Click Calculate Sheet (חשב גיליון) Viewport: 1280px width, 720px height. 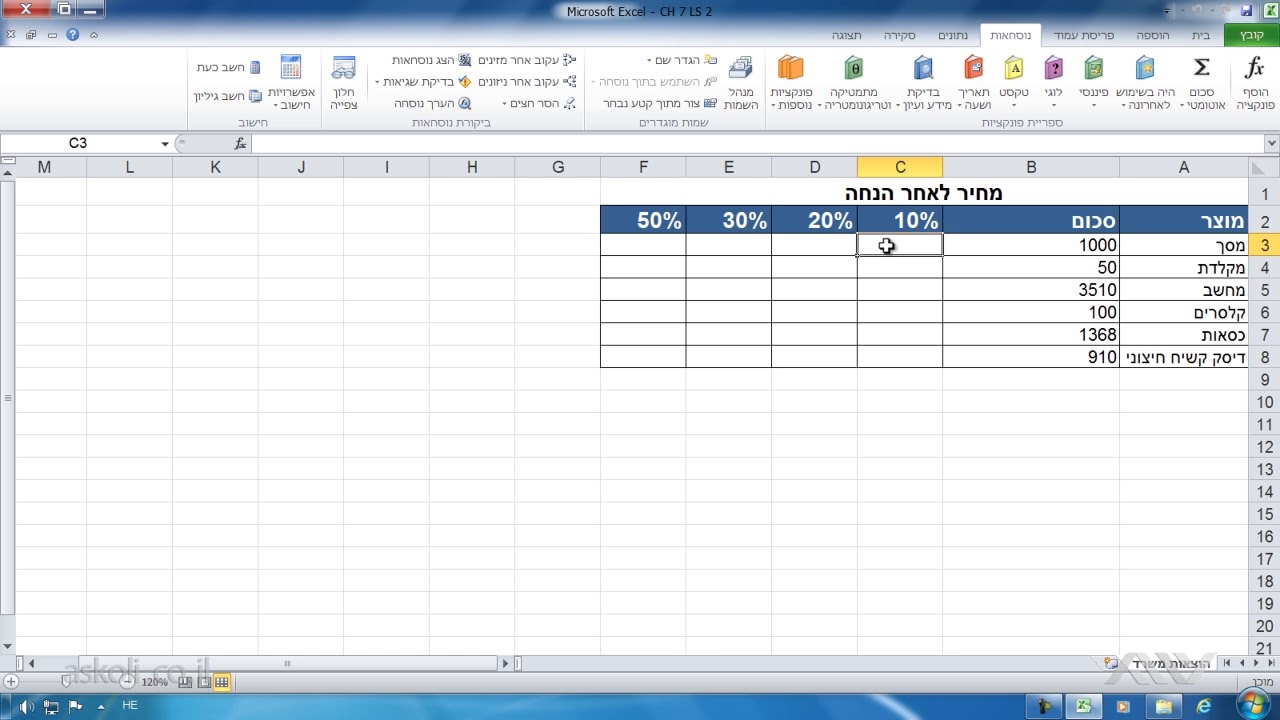228,96
